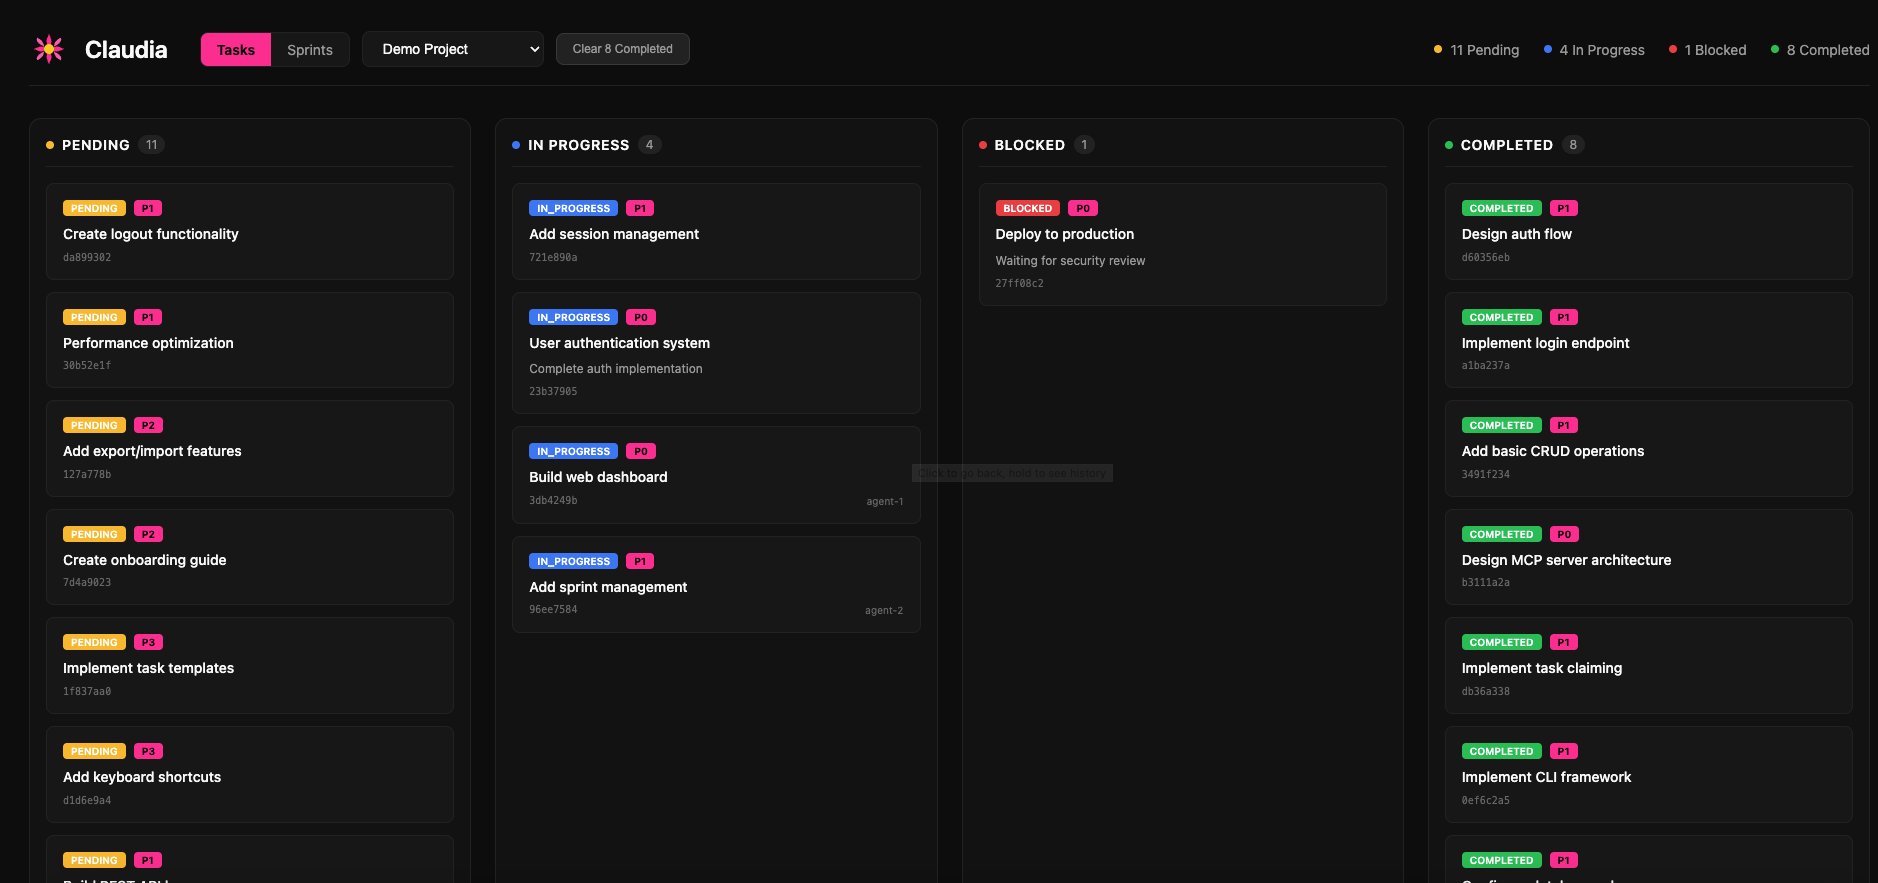
Task: Click the 11 Pending status indicator
Action: pyautogui.click(x=1476, y=50)
